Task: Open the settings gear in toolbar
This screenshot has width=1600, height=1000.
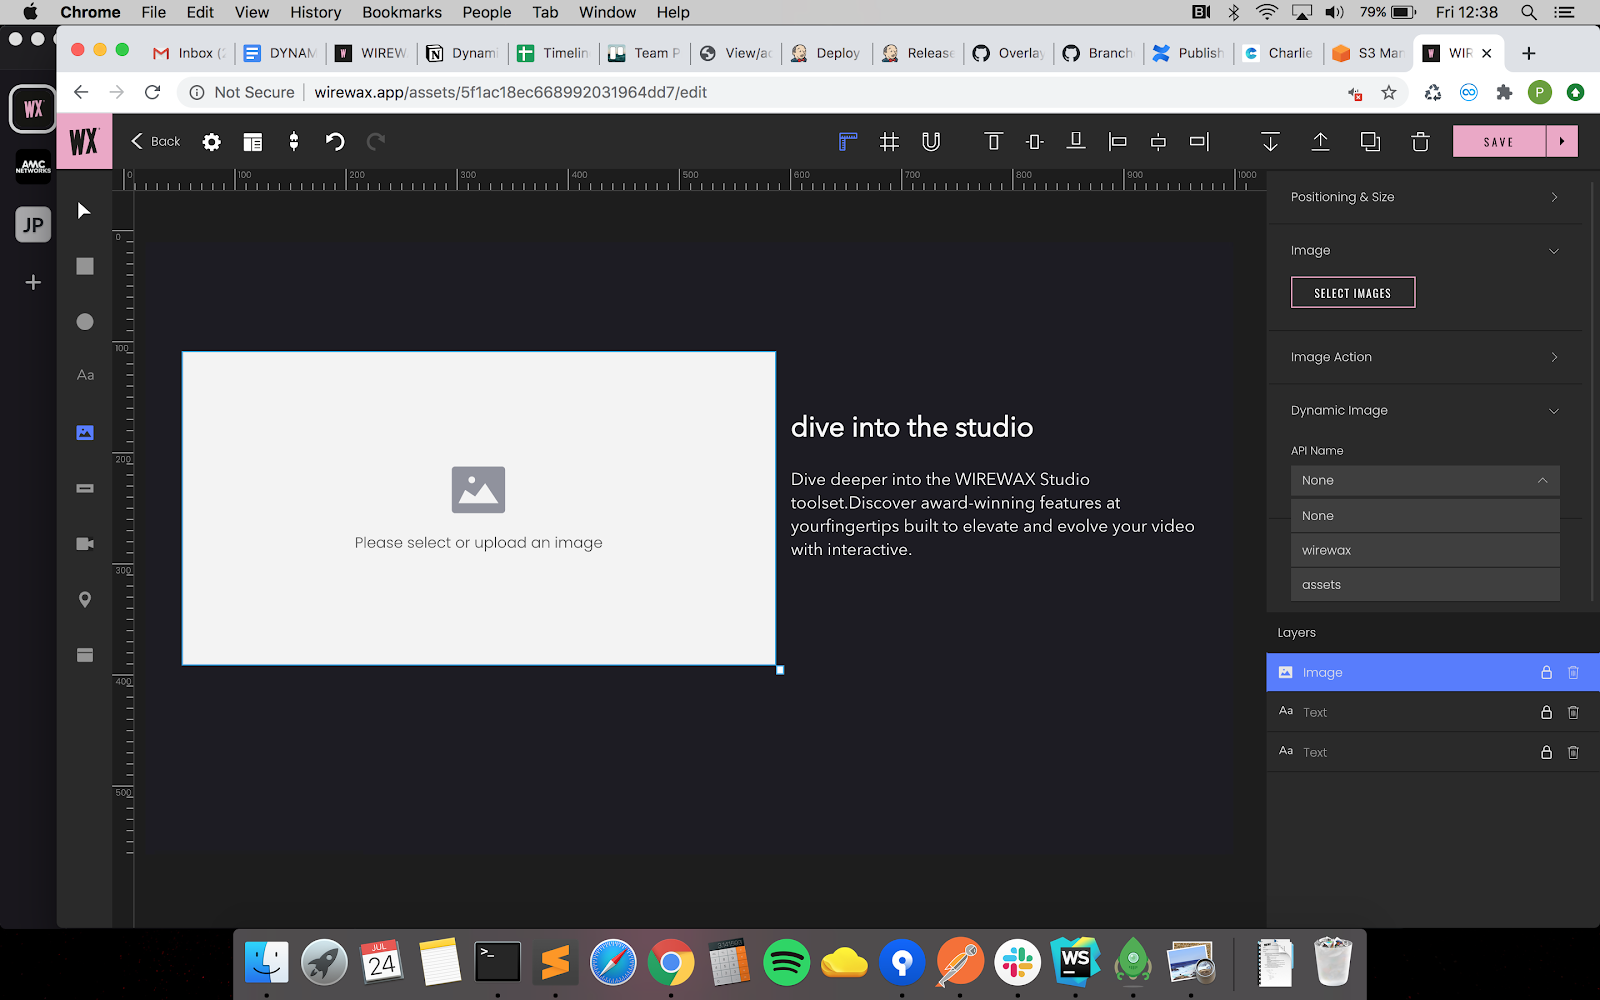Action: [x=211, y=142]
